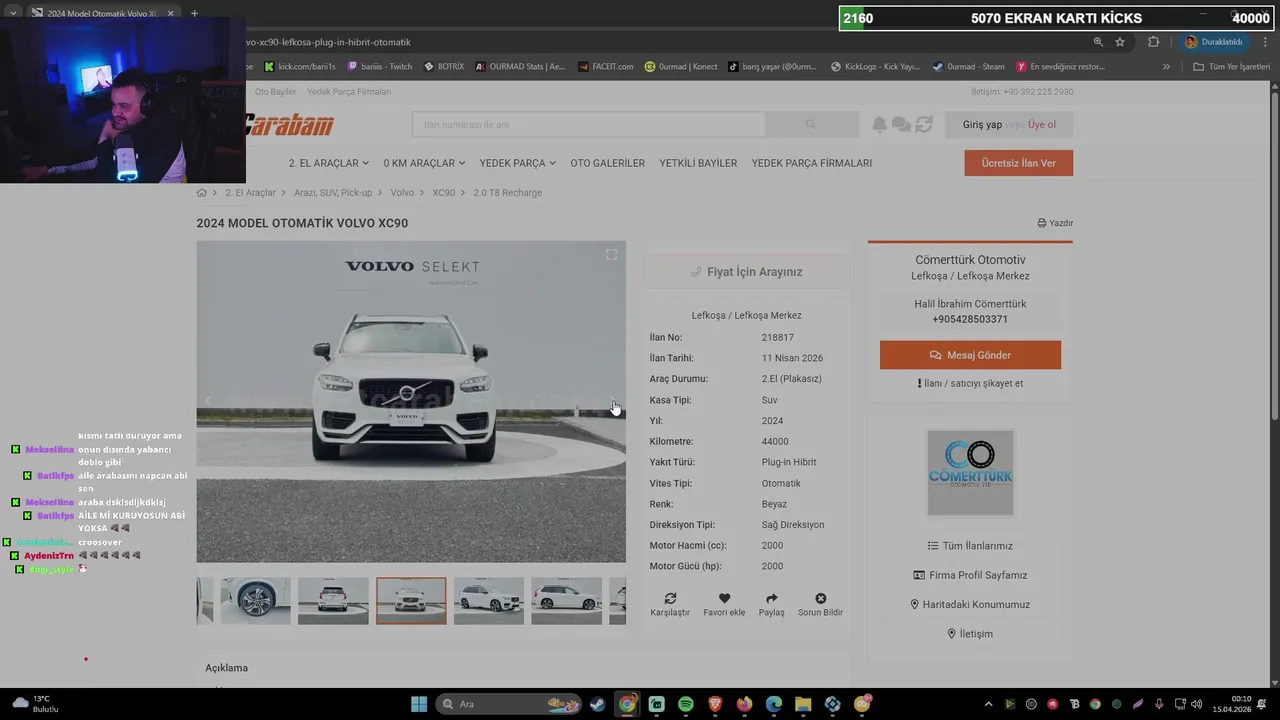Open File Explorer from the taskbar
The width and height of the screenshot is (1280, 720).
(x=803, y=704)
